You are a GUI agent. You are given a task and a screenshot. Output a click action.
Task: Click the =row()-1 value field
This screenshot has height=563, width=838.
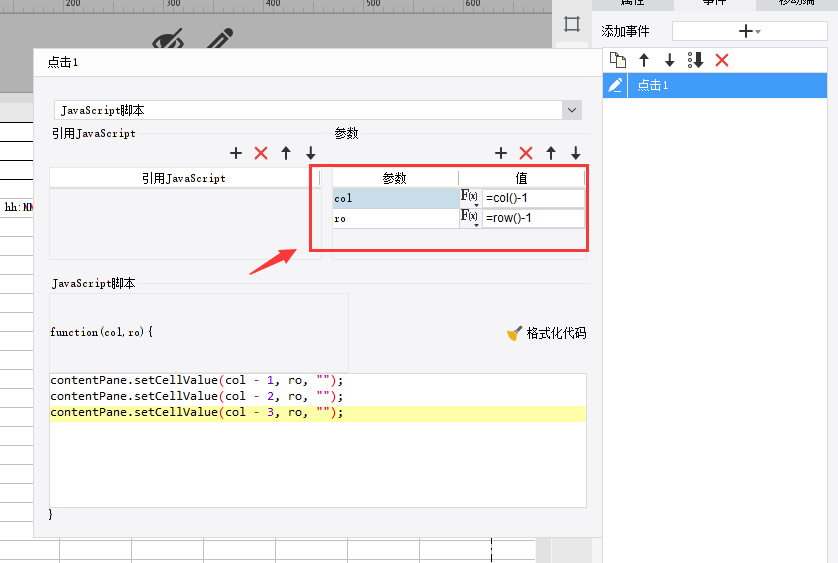(533, 218)
